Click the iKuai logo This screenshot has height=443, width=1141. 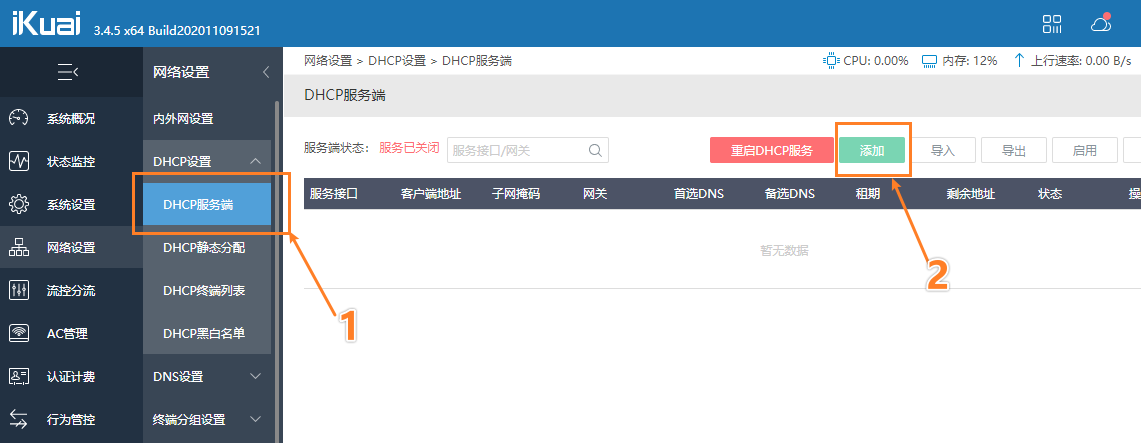46,23
